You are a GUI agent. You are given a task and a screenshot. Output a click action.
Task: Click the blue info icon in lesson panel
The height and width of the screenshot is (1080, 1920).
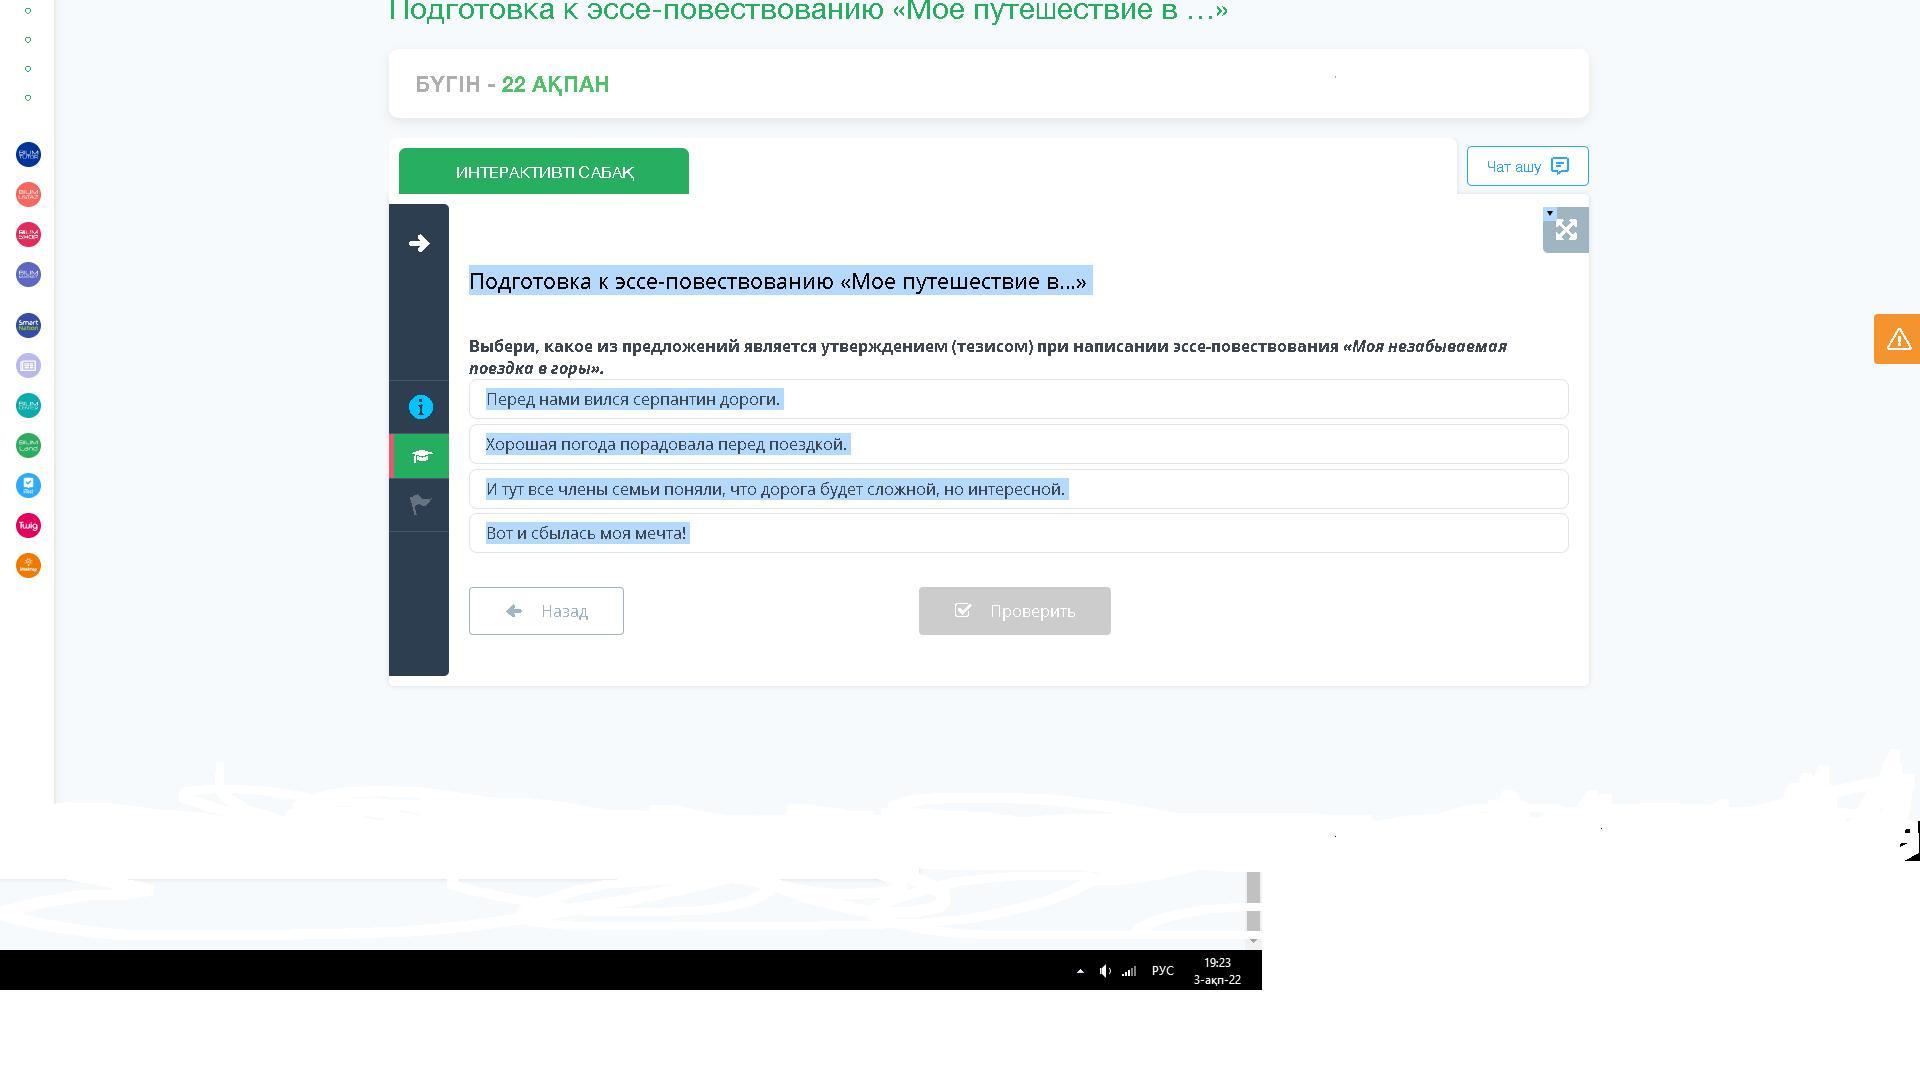420,407
